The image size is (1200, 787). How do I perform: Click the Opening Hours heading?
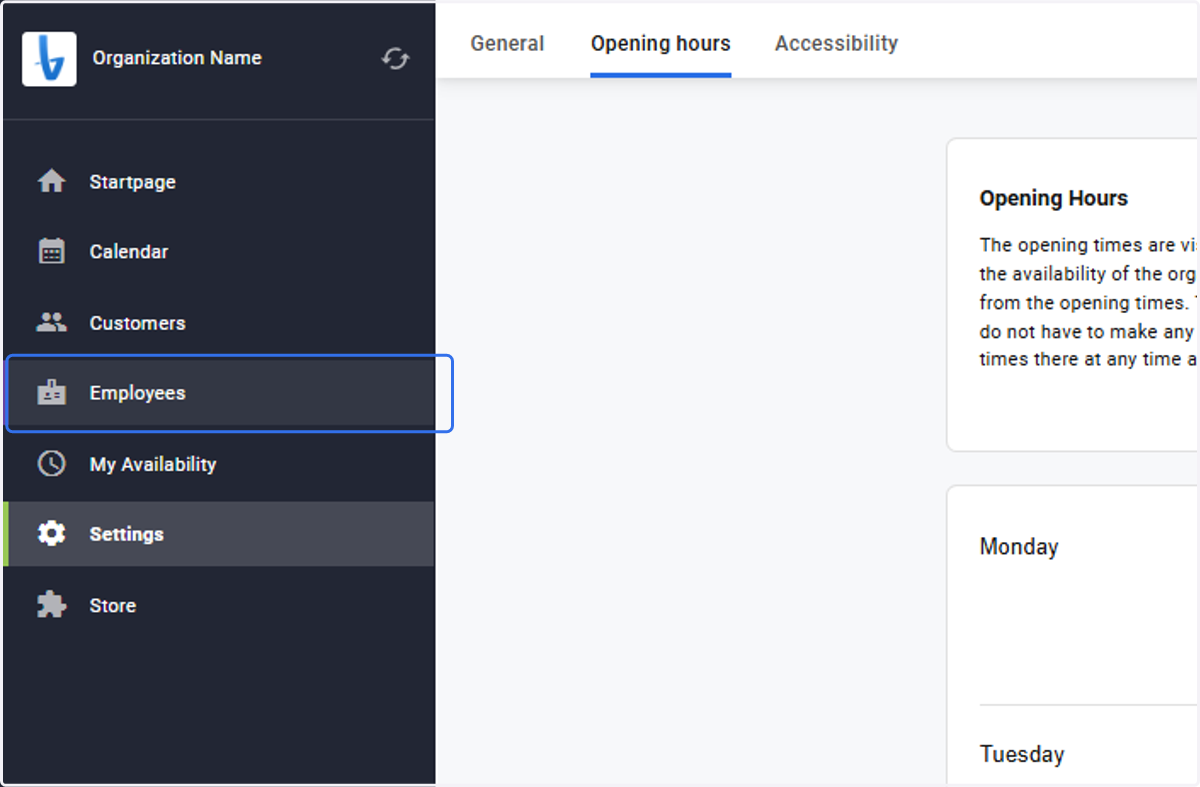coord(1054,198)
